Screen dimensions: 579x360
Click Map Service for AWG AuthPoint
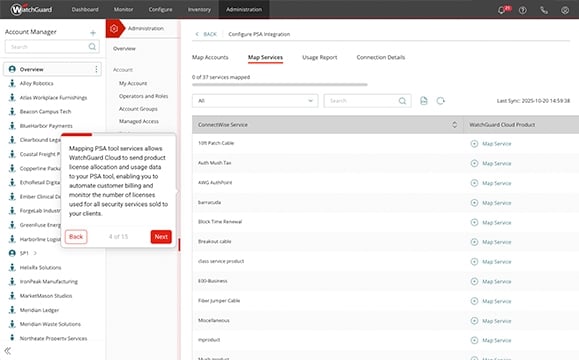click(x=497, y=183)
